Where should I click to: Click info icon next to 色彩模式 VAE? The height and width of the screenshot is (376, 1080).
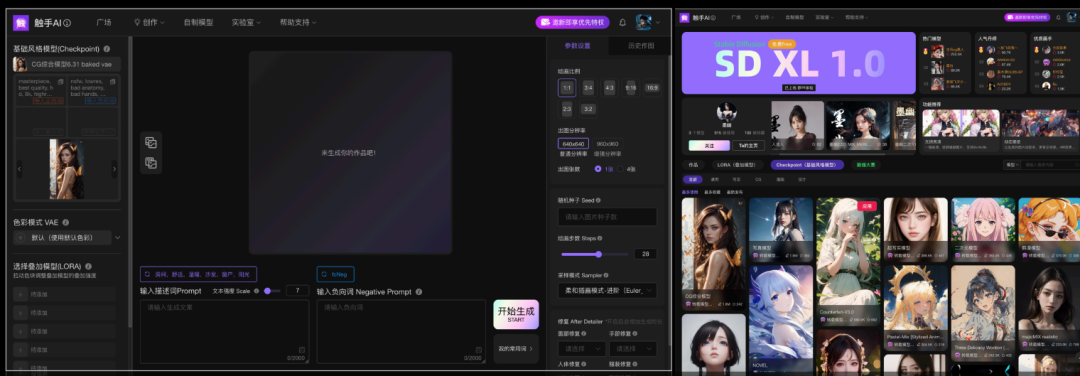(x=66, y=222)
